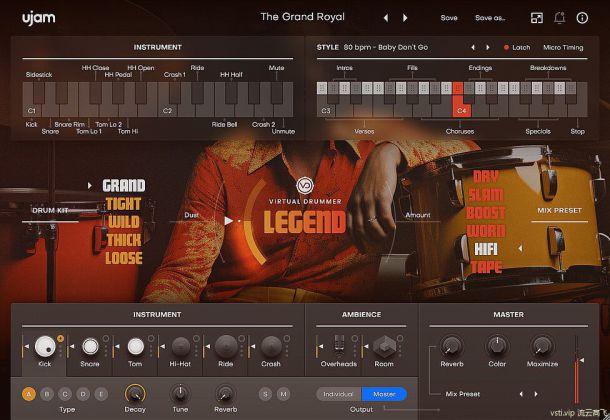Open the info icon
The image size is (610, 420).
[582, 18]
